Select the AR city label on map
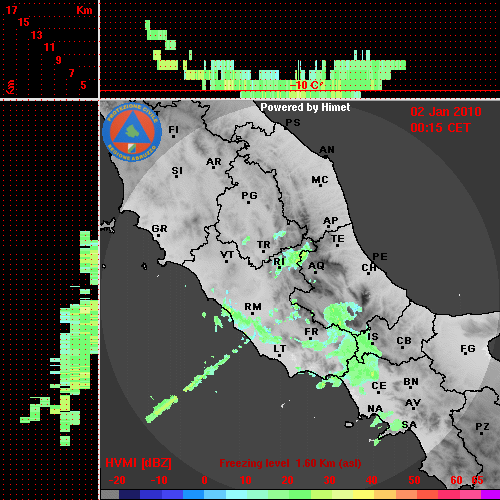 (x=214, y=162)
